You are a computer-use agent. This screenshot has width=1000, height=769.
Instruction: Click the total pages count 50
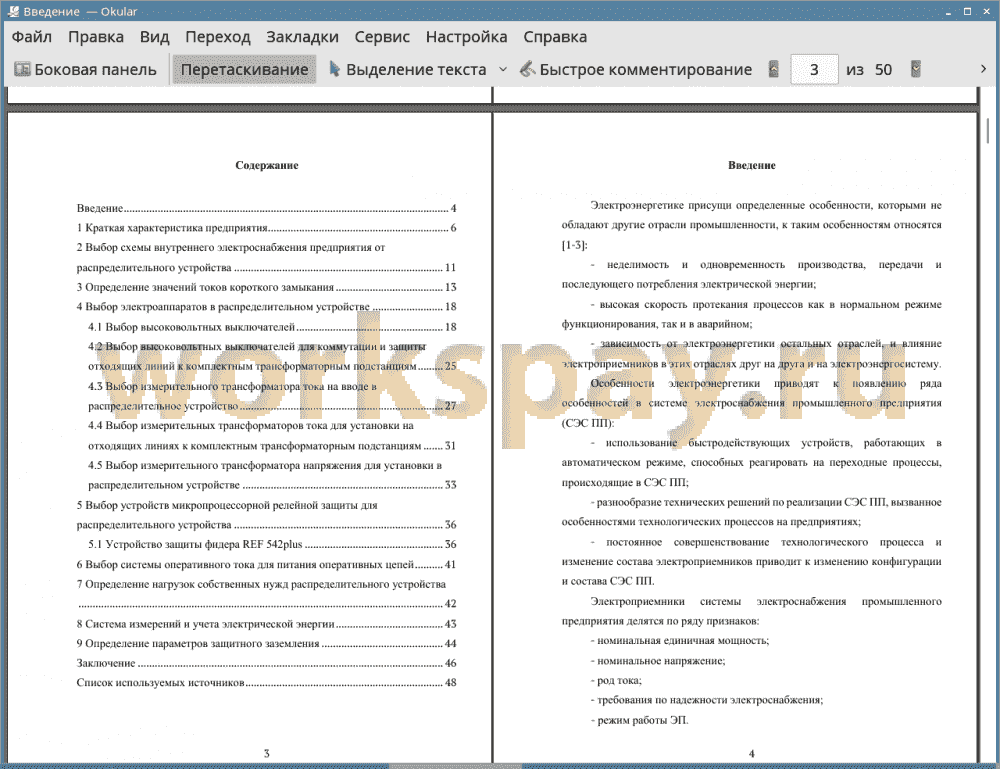point(883,70)
